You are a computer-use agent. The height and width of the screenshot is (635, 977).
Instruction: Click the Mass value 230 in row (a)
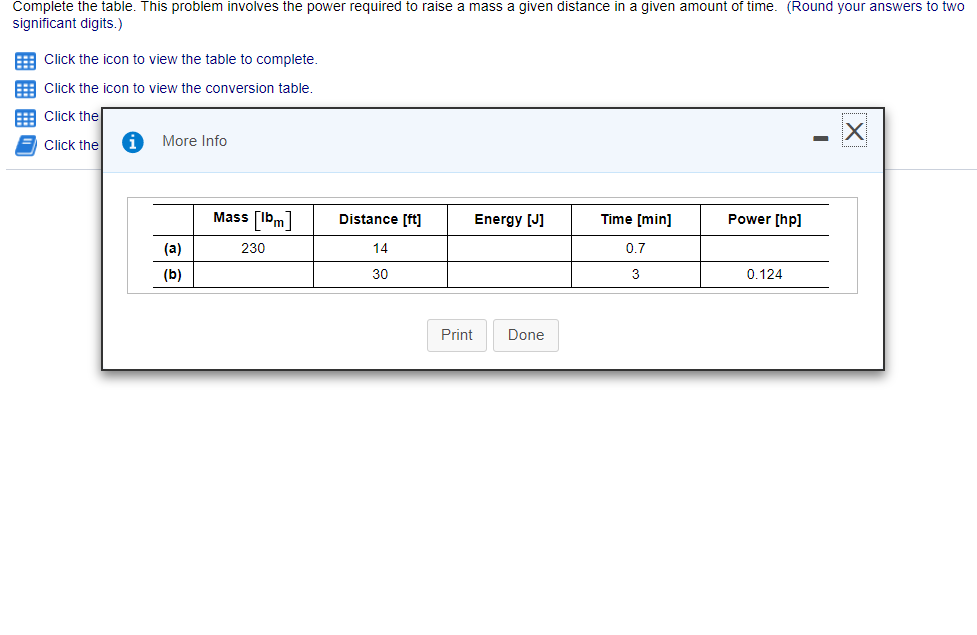tap(252, 248)
